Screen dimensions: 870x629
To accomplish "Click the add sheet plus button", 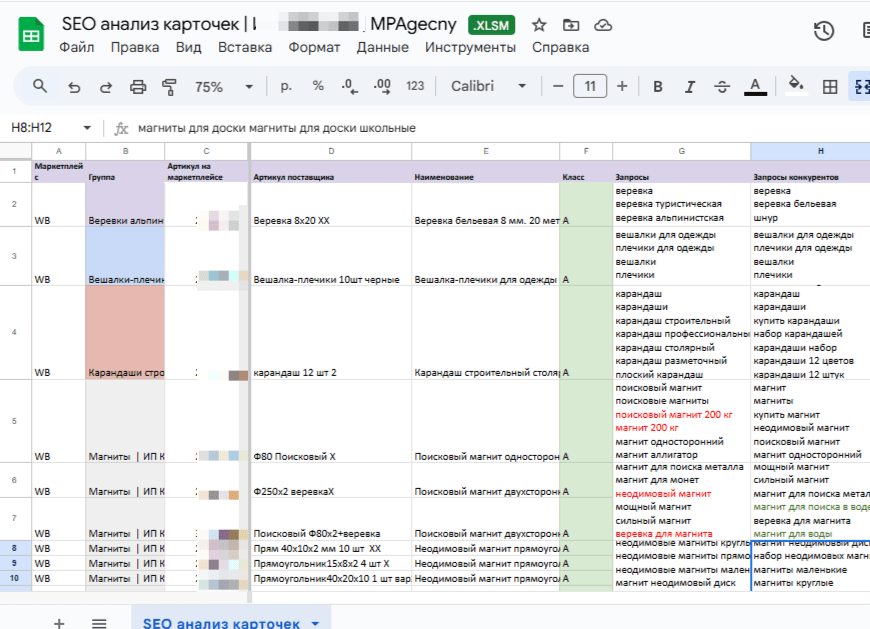I will click(x=59, y=622).
